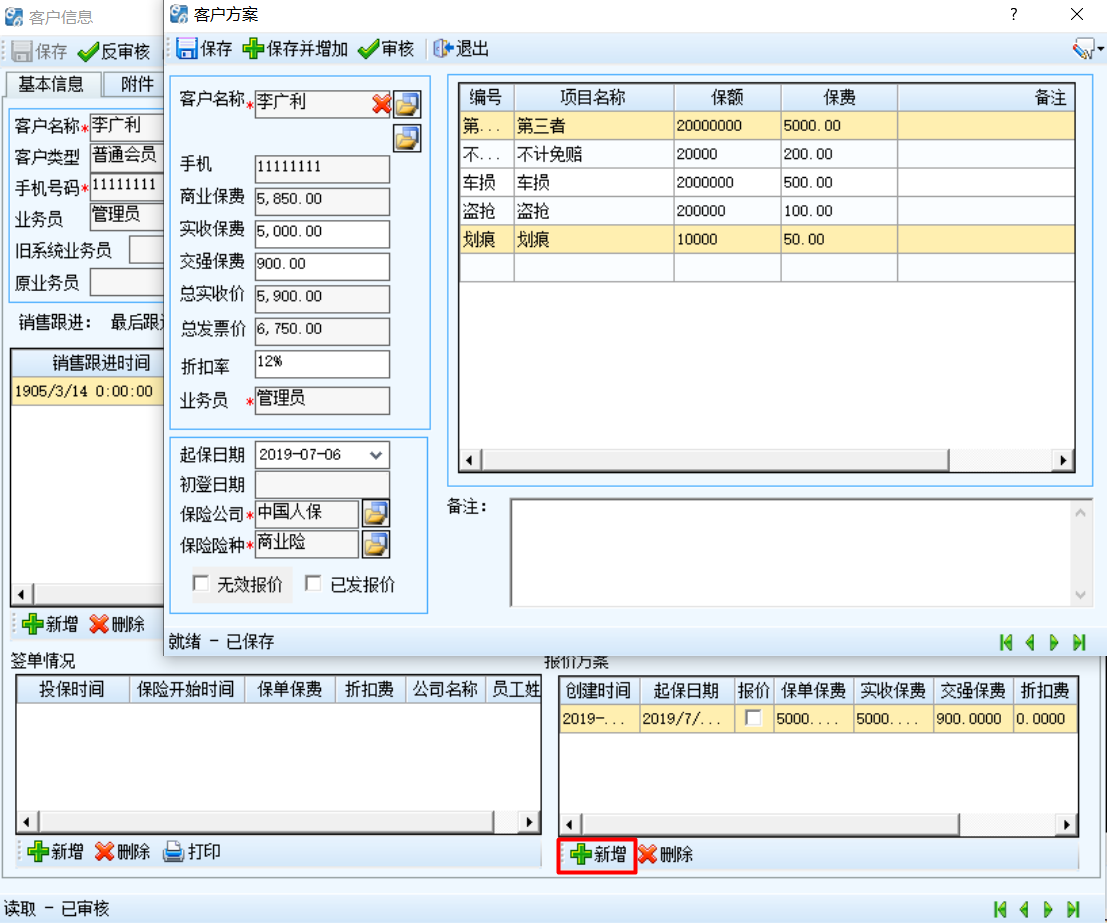Go to last record in plan navigator
The image size is (1107, 923).
point(1079,642)
